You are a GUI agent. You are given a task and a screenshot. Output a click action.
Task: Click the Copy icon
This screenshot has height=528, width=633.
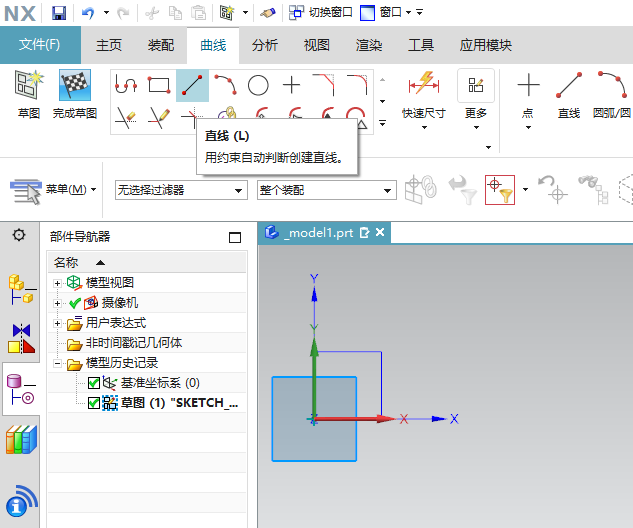point(175,13)
